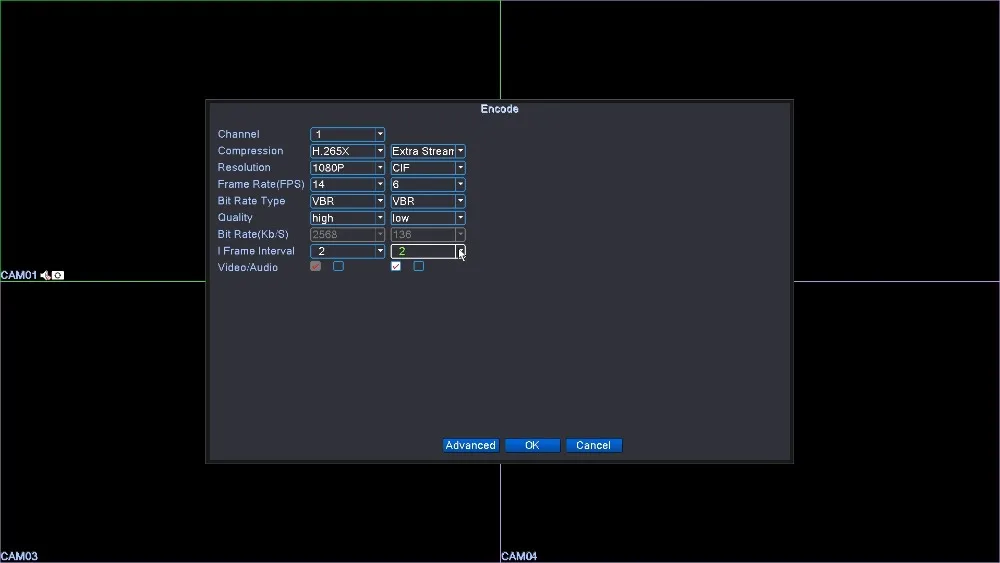Open the extra stream frame rate 6 dropdown
This screenshot has width=1000, height=563.
click(x=428, y=184)
